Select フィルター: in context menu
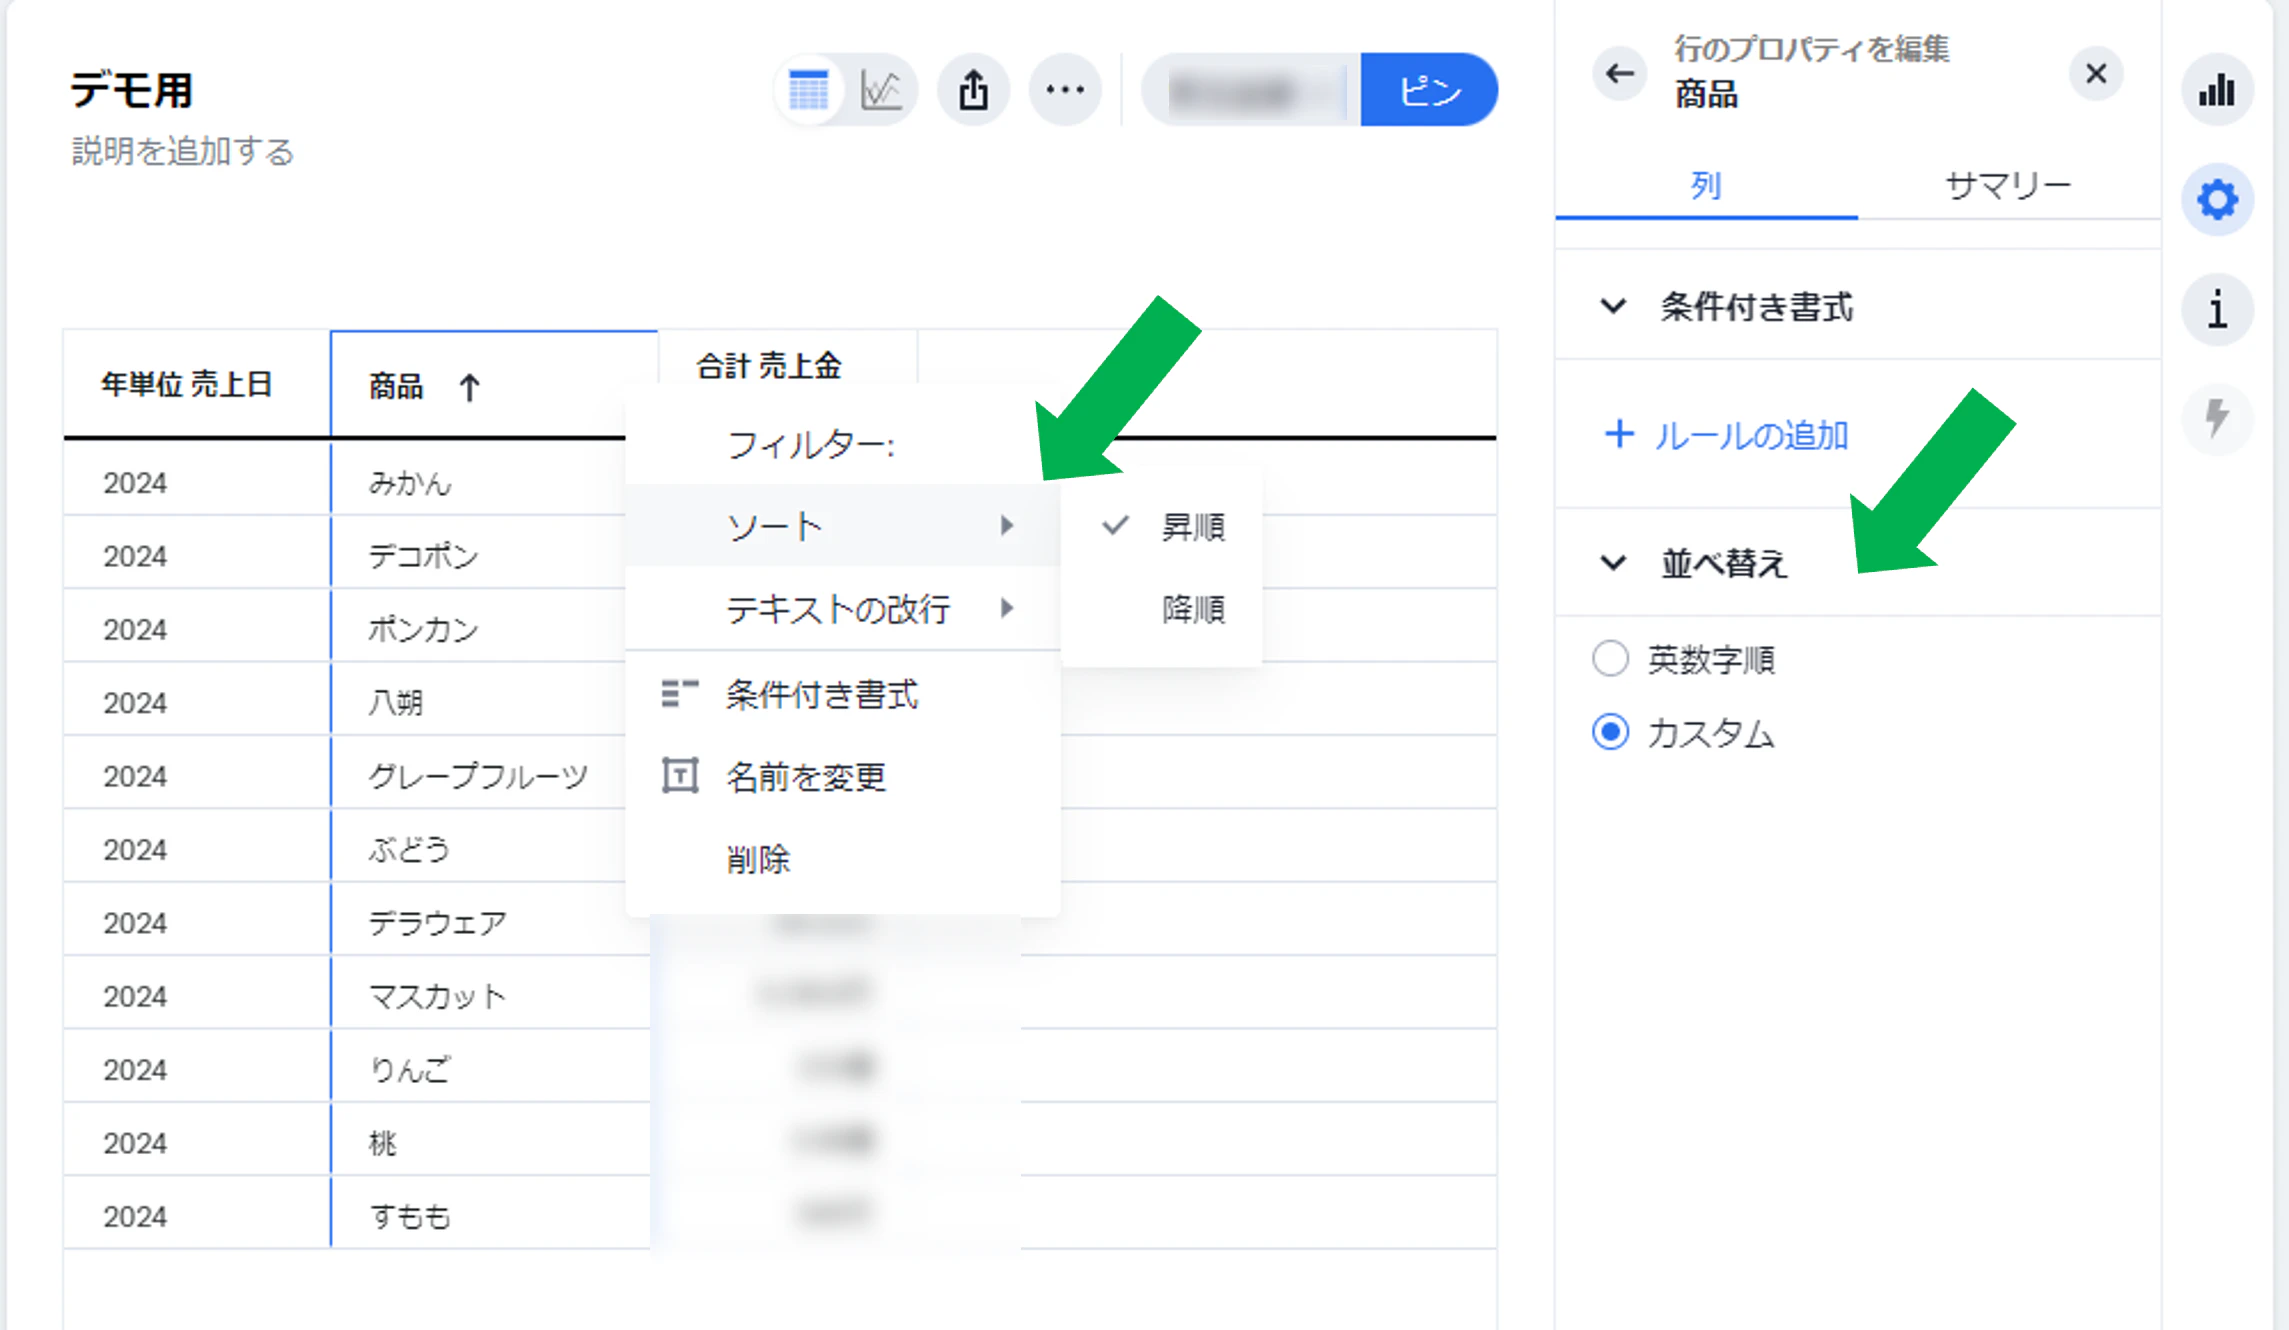This screenshot has height=1330, width=2289. pyautogui.click(x=842, y=444)
